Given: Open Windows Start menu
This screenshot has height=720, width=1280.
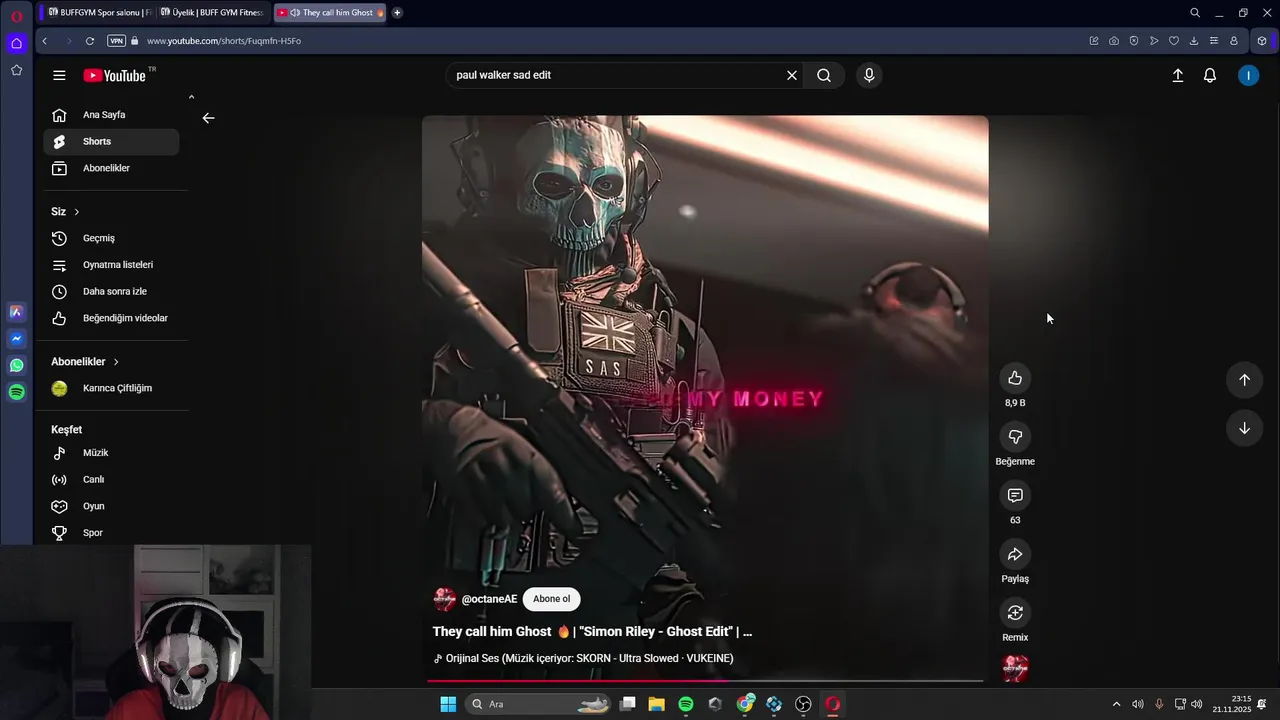Looking at the screenshot, I should click(448, 704).
